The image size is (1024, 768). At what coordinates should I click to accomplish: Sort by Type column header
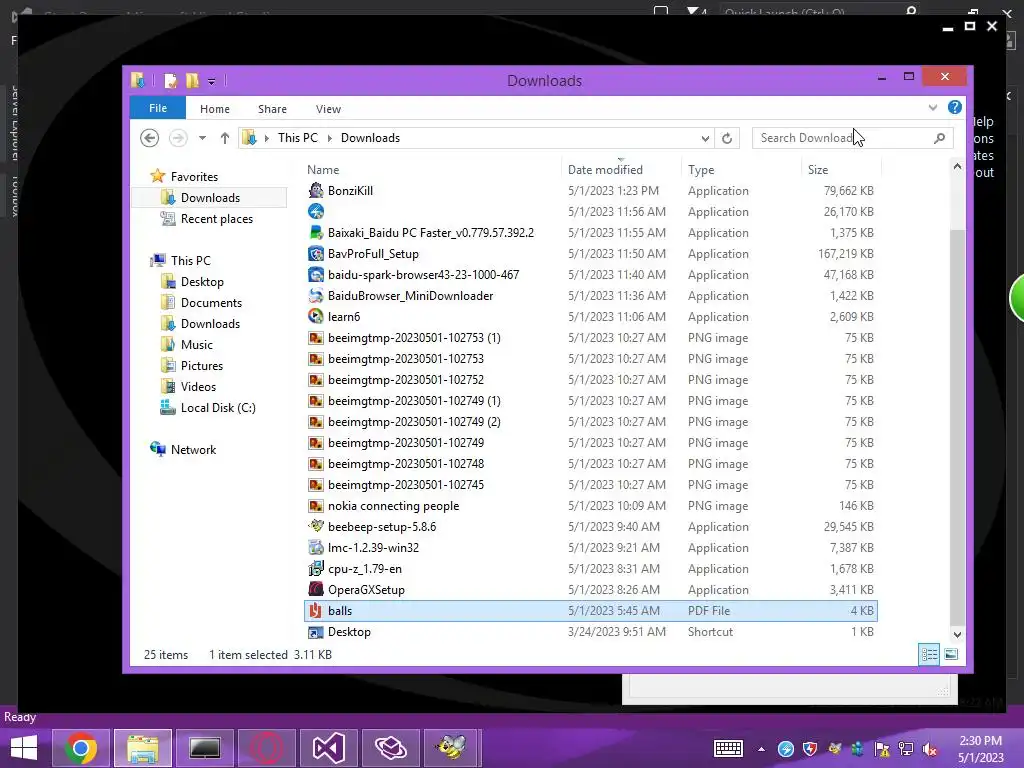point(701,170)
